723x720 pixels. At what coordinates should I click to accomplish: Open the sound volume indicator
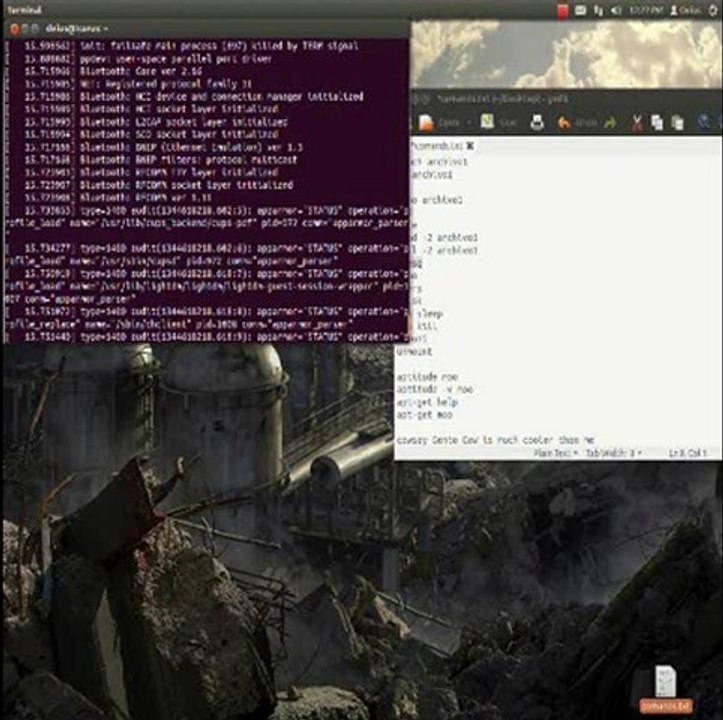coord(616,10)
